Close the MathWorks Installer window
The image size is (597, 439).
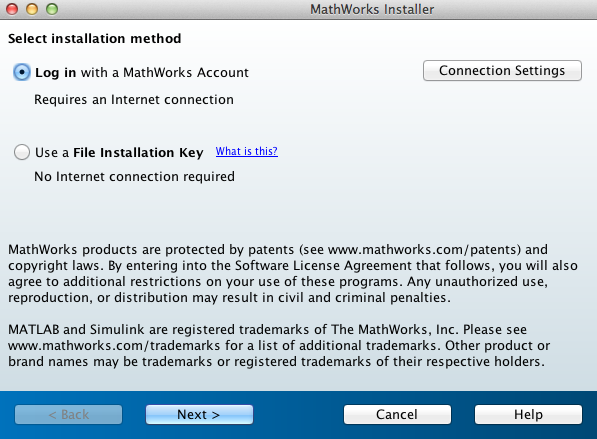pos(12,9)
